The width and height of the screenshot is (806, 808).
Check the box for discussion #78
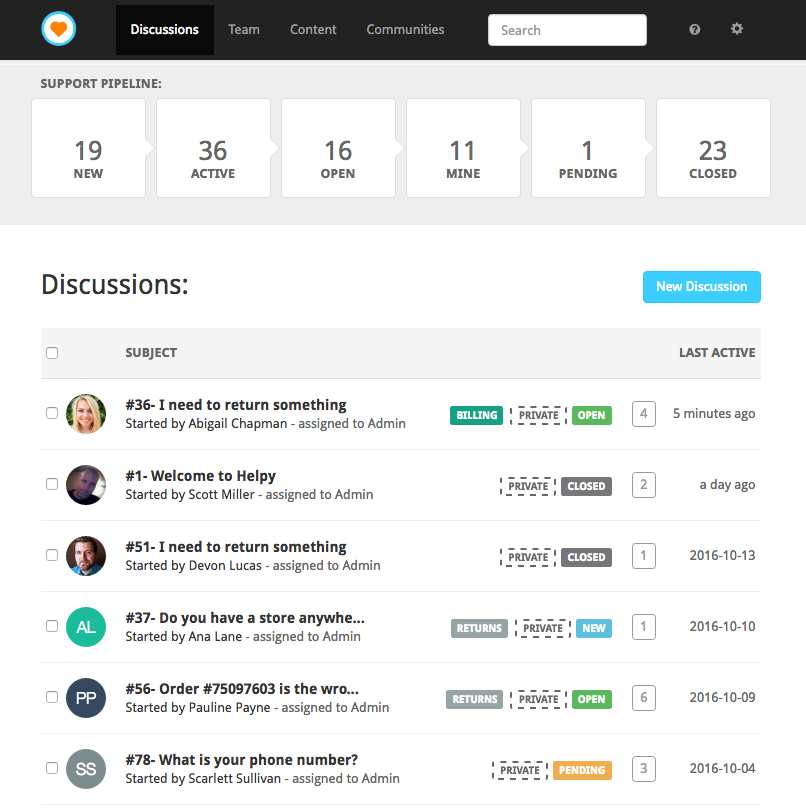[52, 768]
